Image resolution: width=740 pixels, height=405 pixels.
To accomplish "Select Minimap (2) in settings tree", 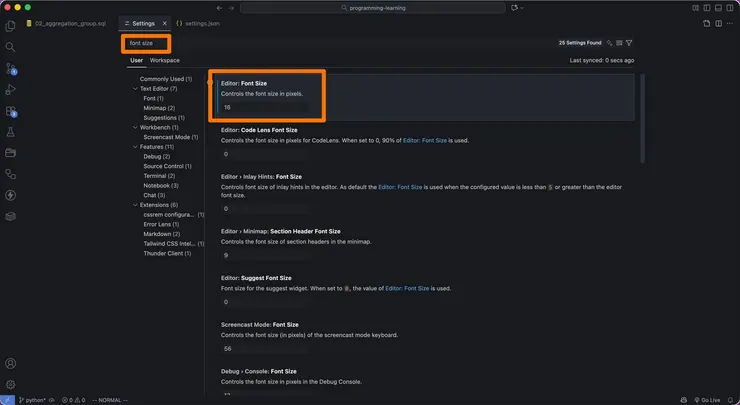I will click(x=159, y=108).
